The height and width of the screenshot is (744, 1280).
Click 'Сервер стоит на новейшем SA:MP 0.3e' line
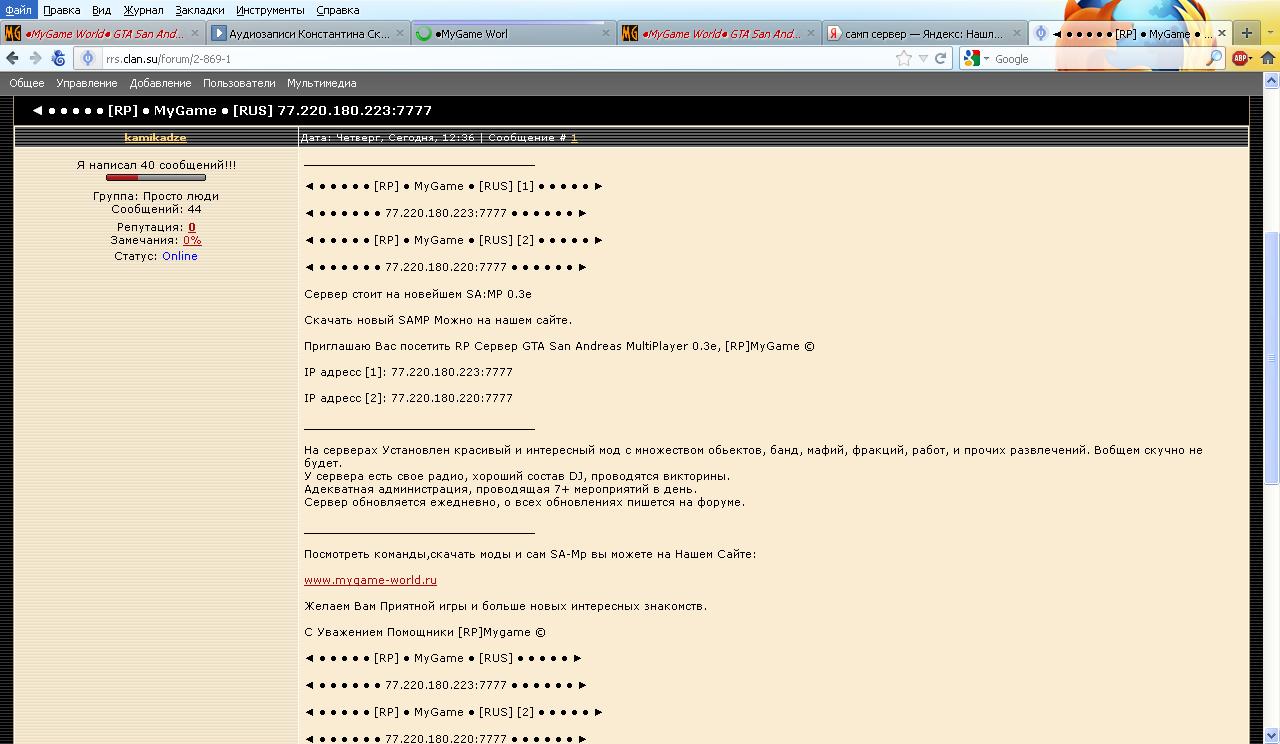click(x=418, y=294)
